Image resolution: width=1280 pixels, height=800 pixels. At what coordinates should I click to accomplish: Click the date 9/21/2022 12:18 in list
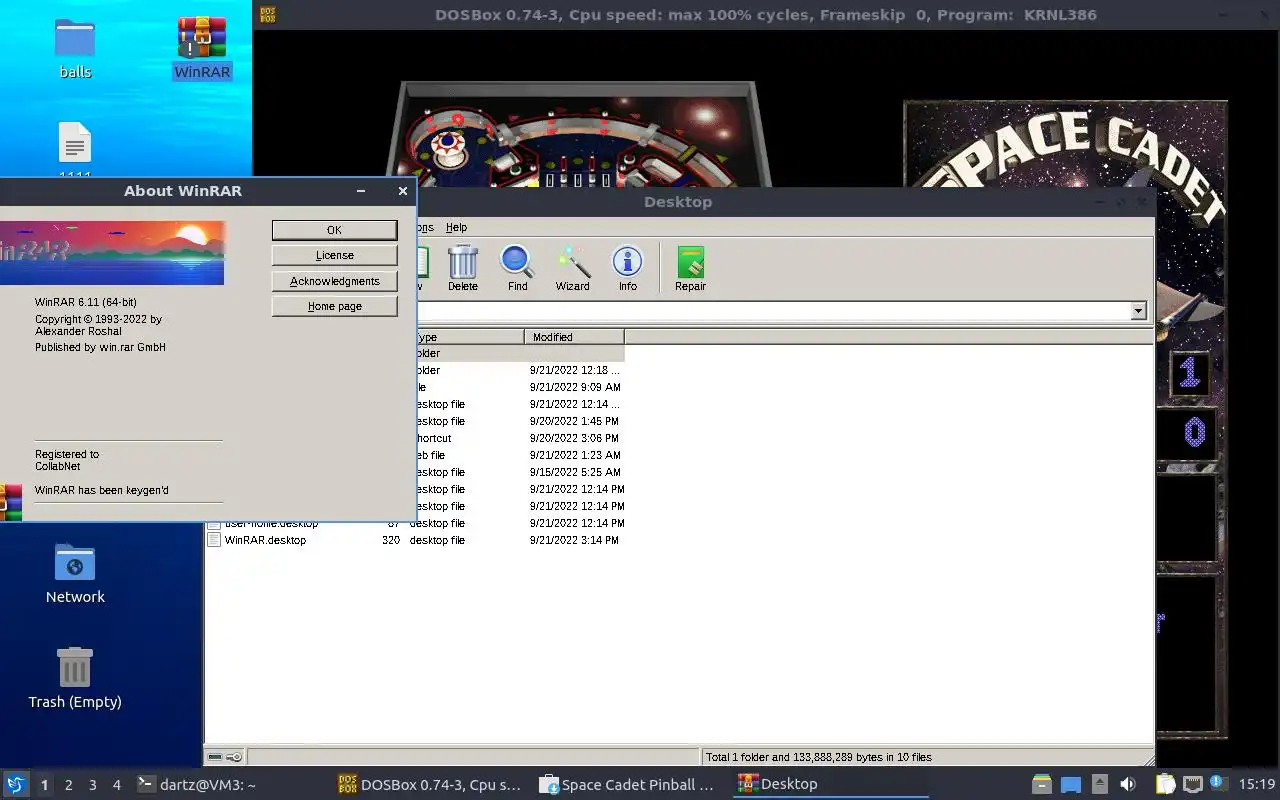point(574,370)
